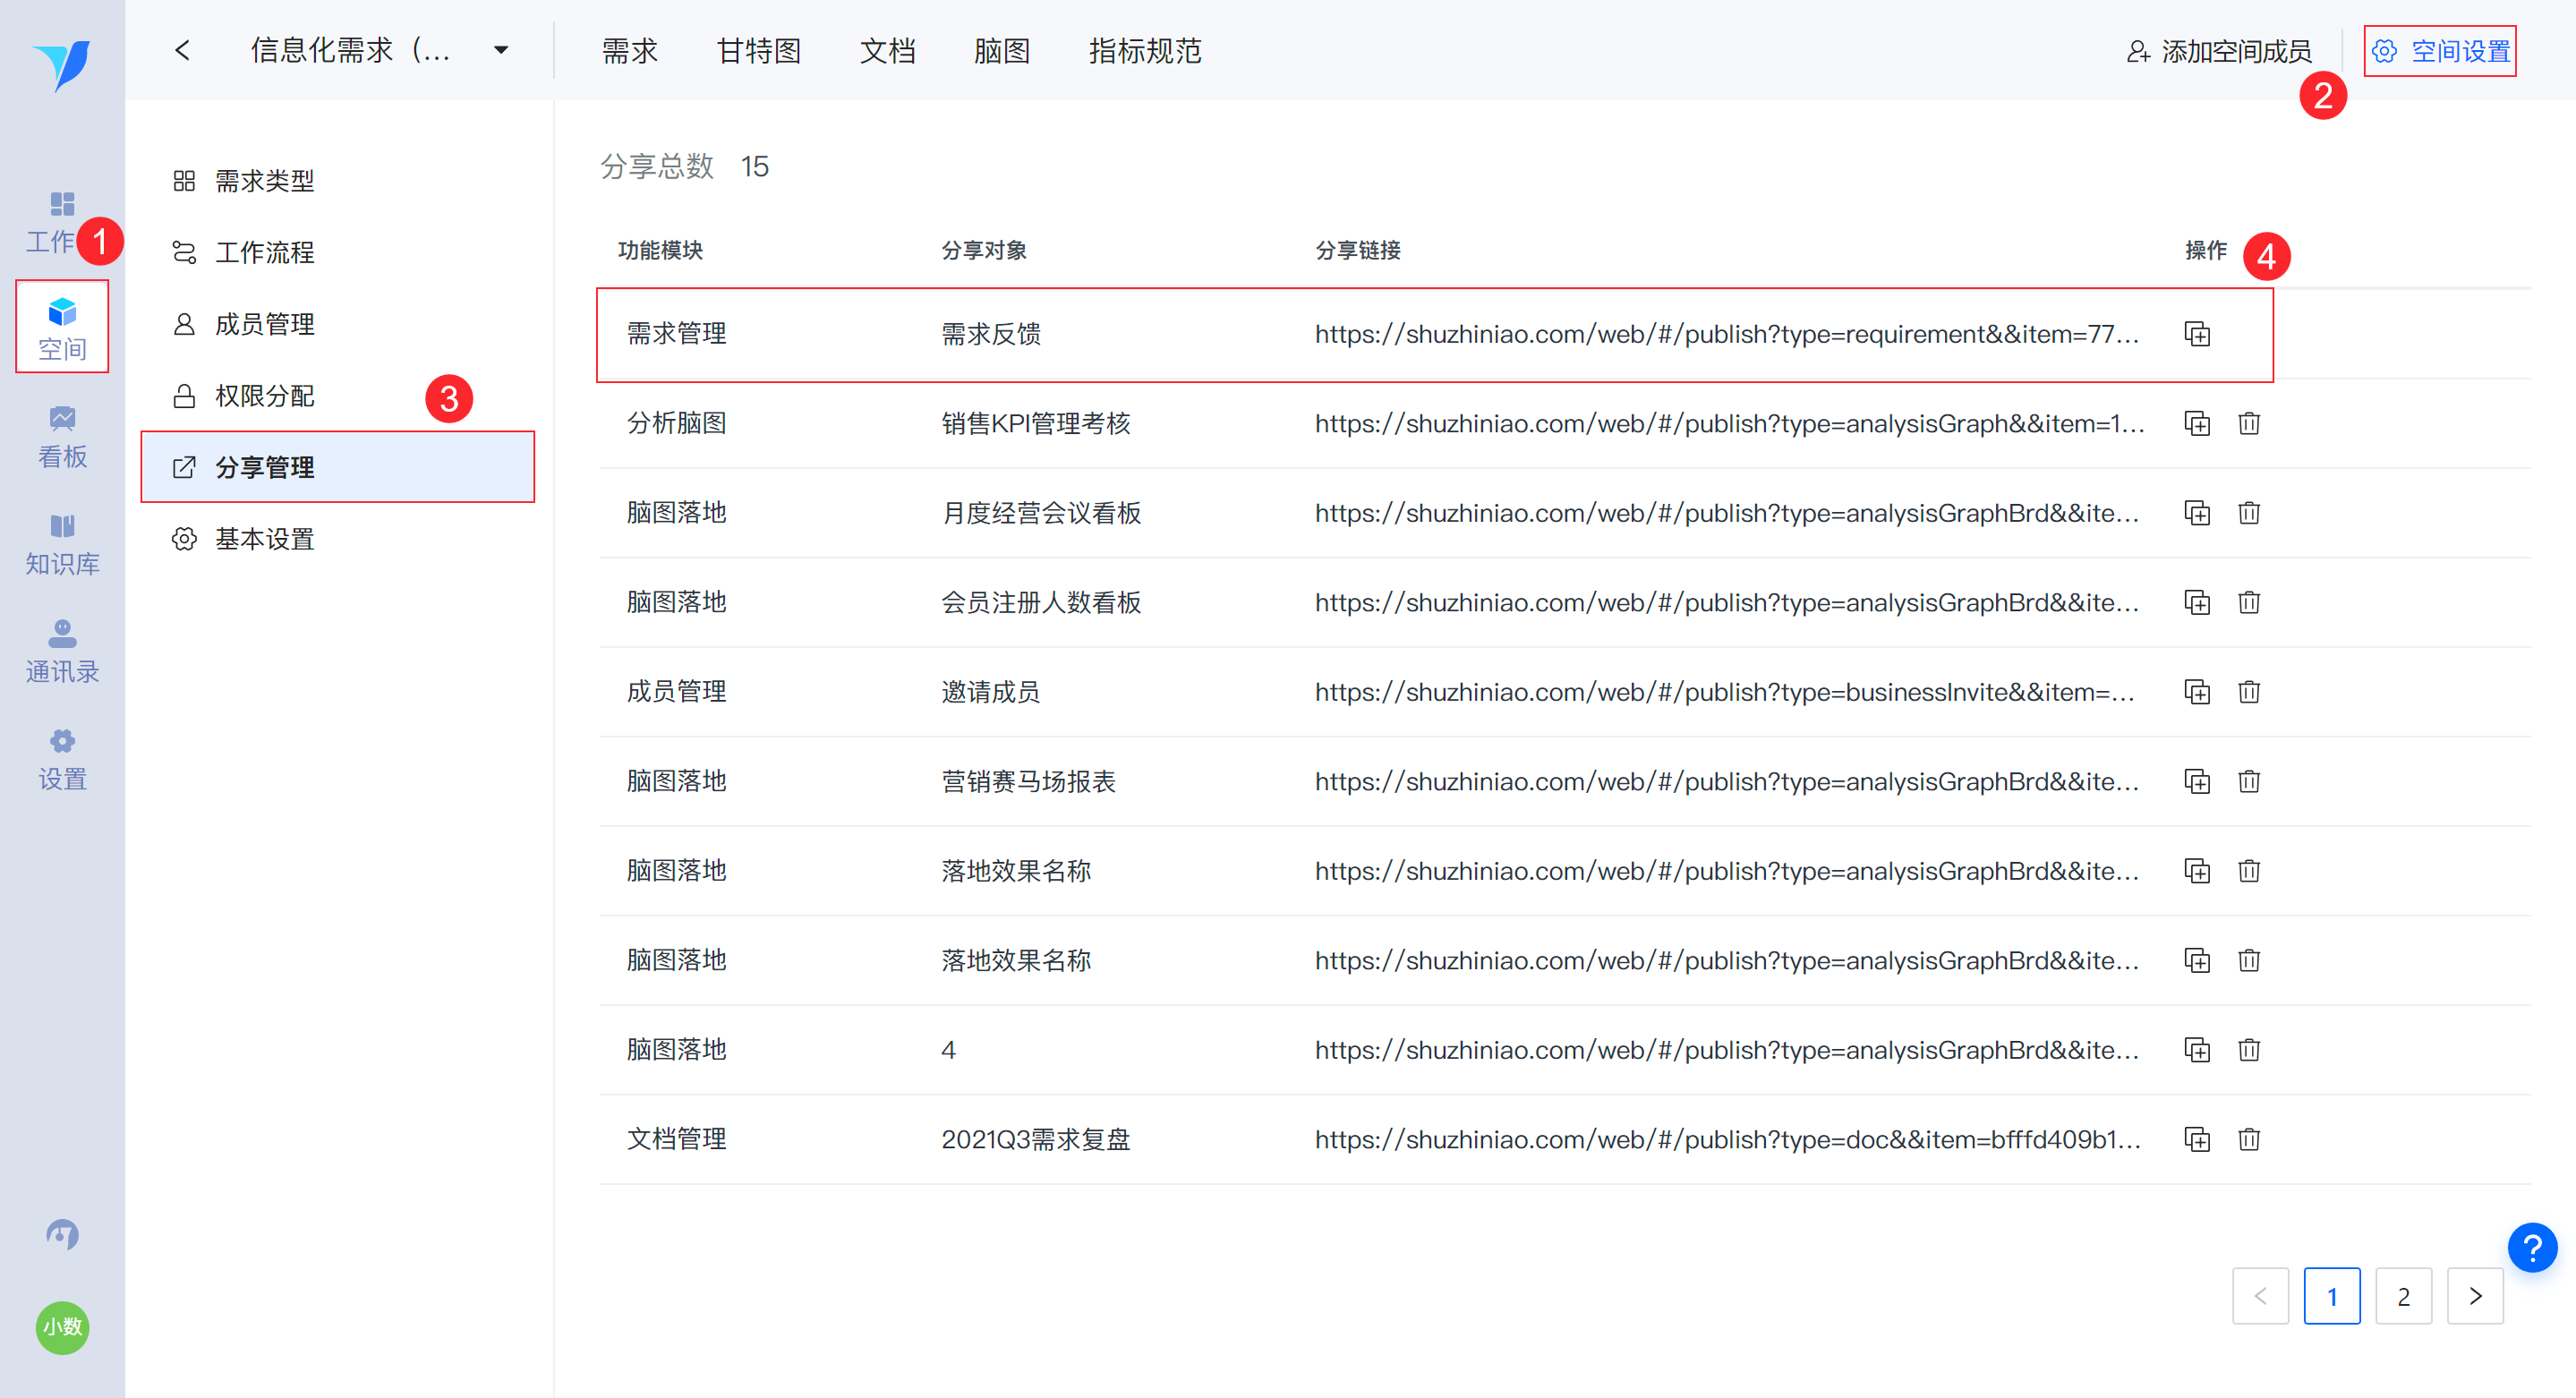
Task: Jump to page 2 of shares
Action: (2402, 1296)
